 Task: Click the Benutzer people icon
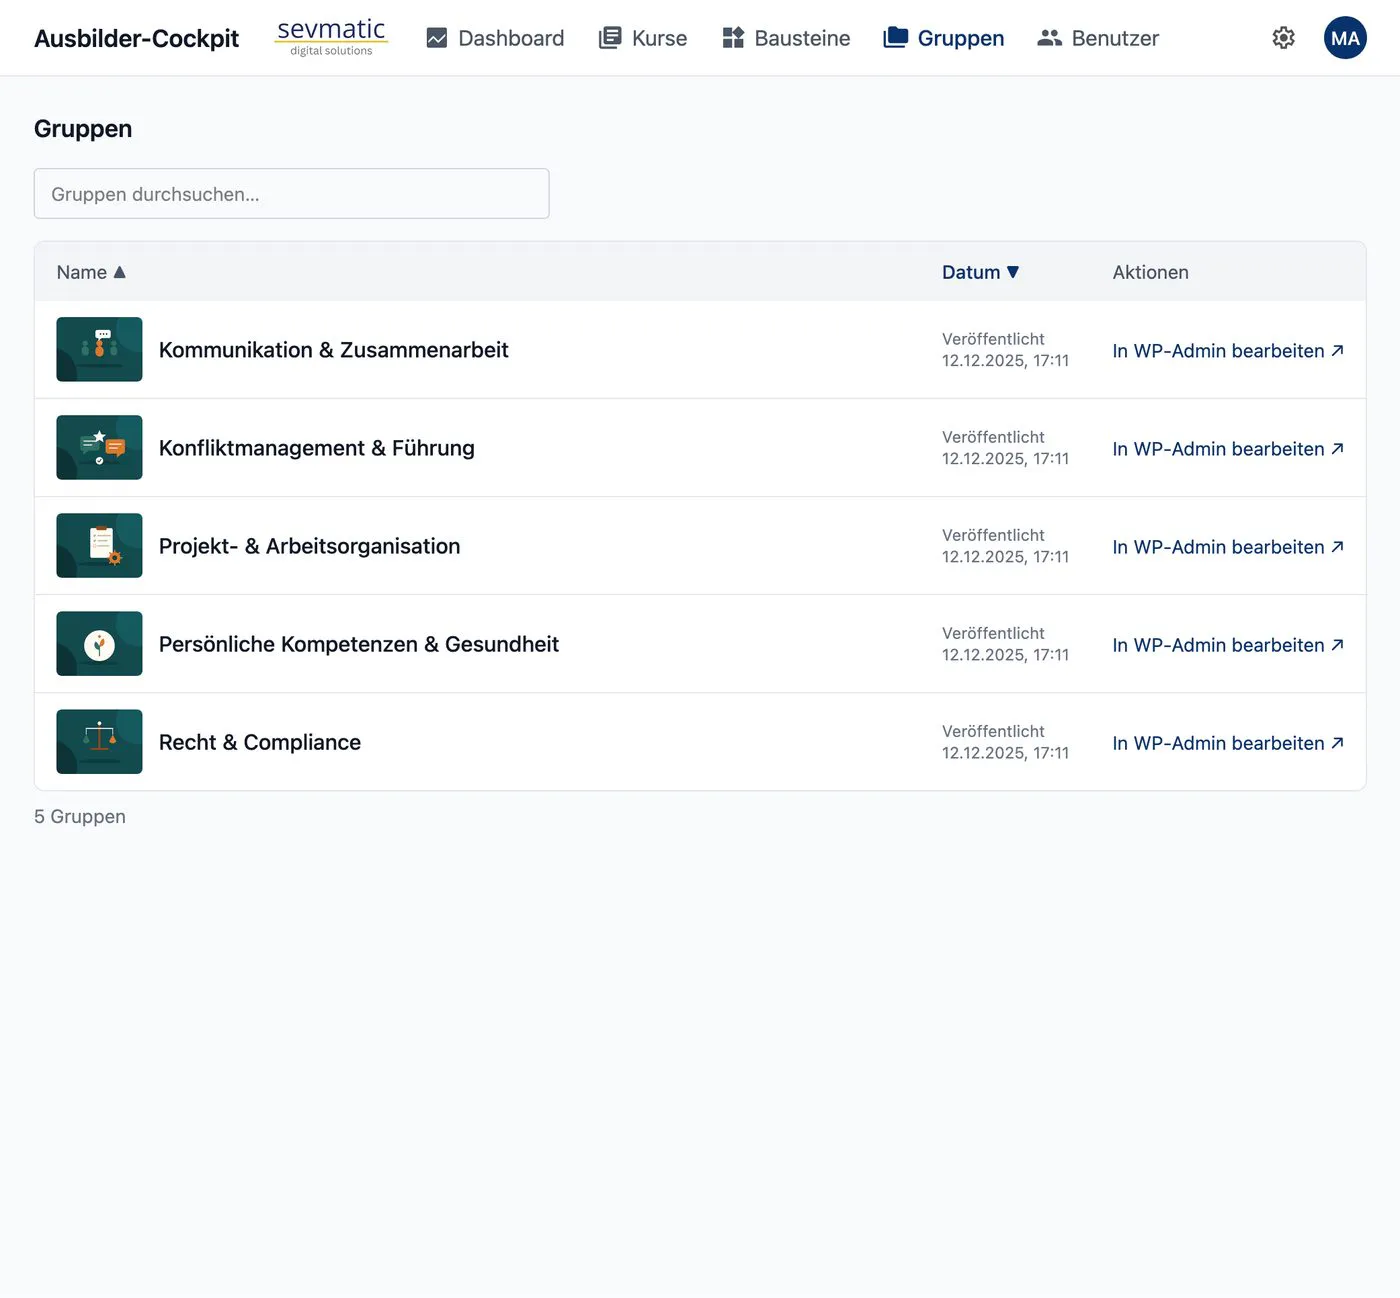[x=1049, y=38]
